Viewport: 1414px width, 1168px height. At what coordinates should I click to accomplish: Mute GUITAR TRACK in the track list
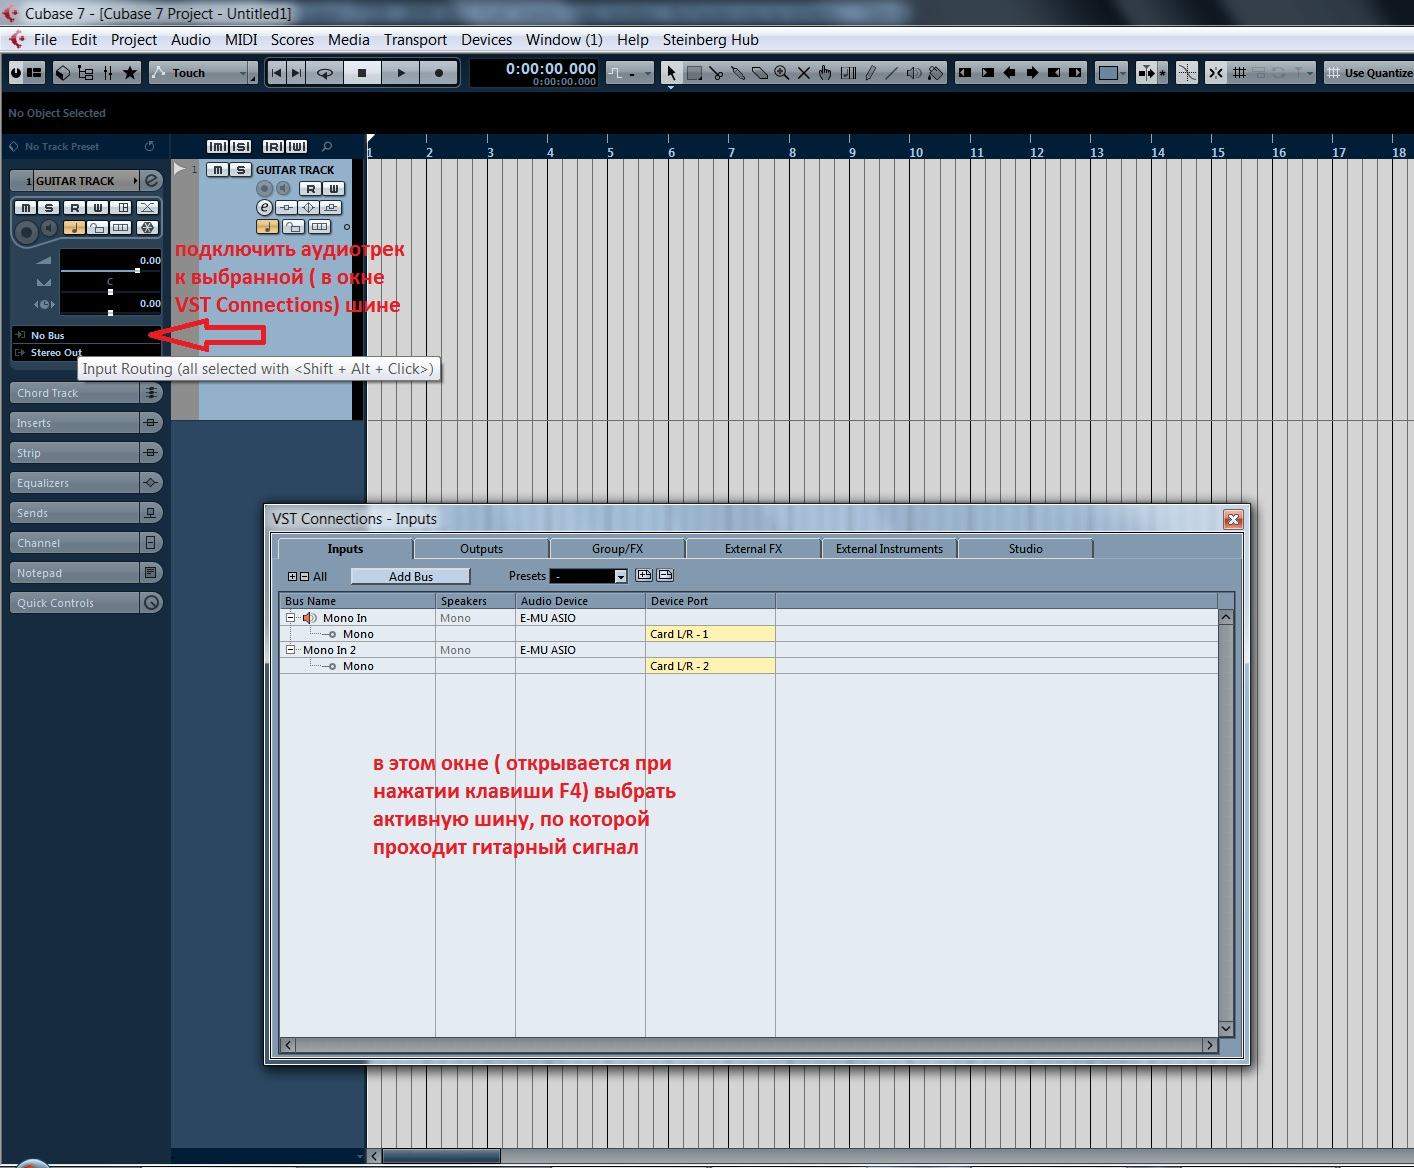point(217,170)
